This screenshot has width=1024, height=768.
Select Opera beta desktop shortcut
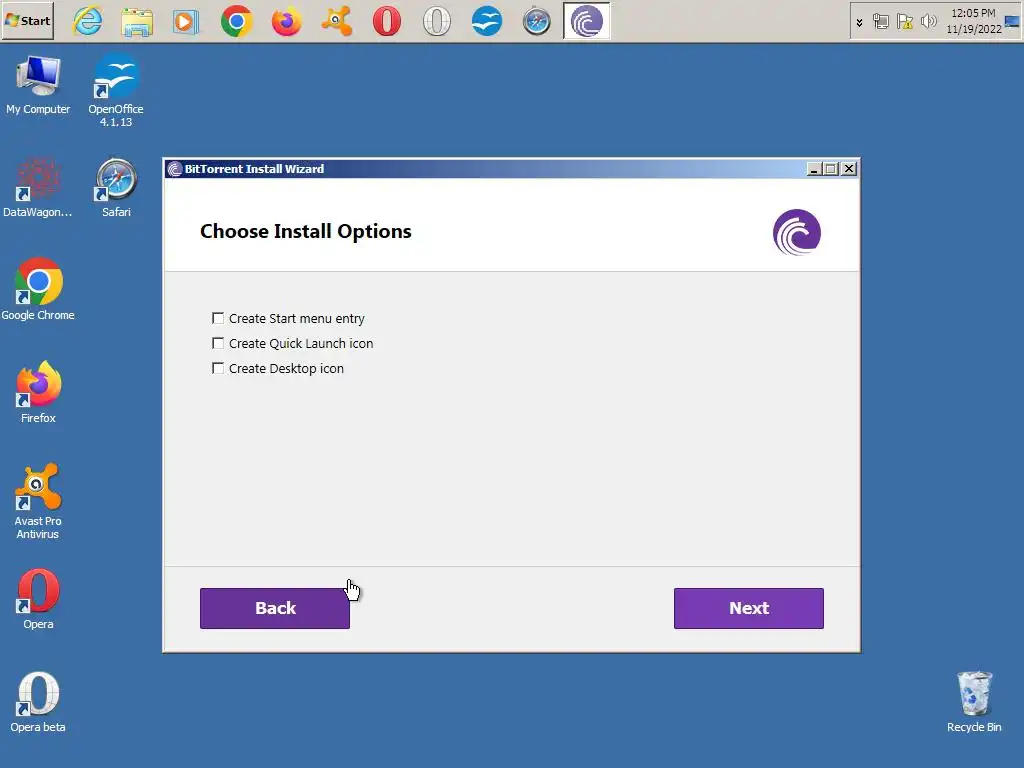tap(38, 702)
